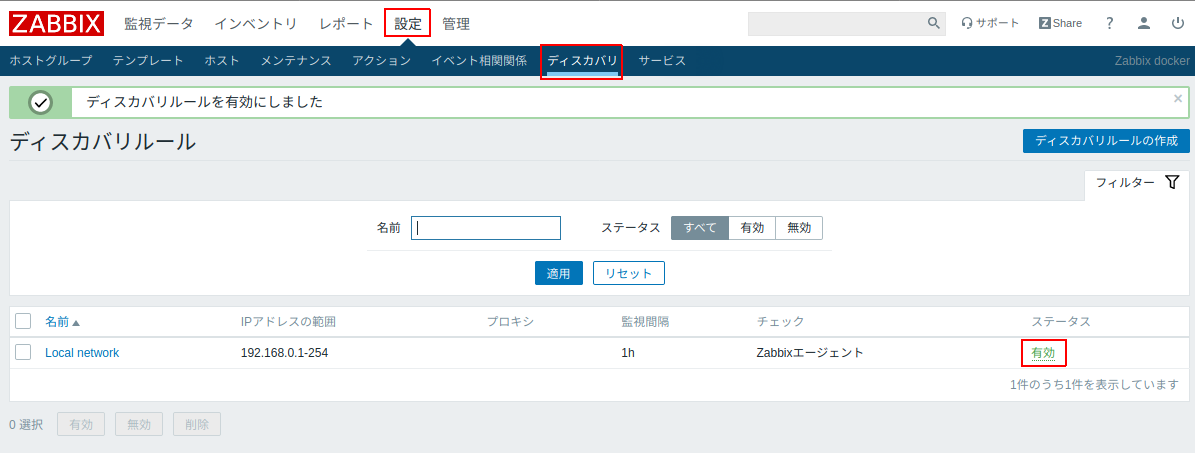Click ディスカバリルールの作成 button
Screen dimensions: 1195x453
point(1106,141)
